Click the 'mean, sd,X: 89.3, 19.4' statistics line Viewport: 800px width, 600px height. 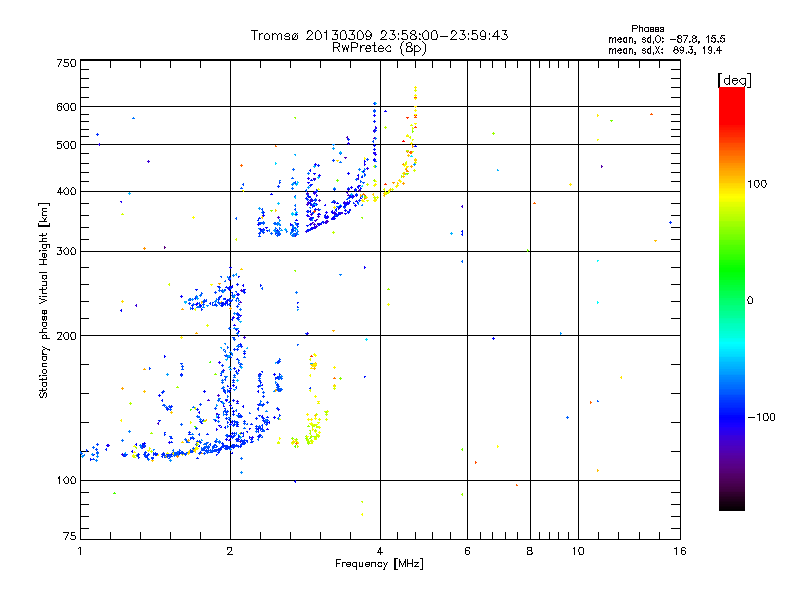pos(665,50)
